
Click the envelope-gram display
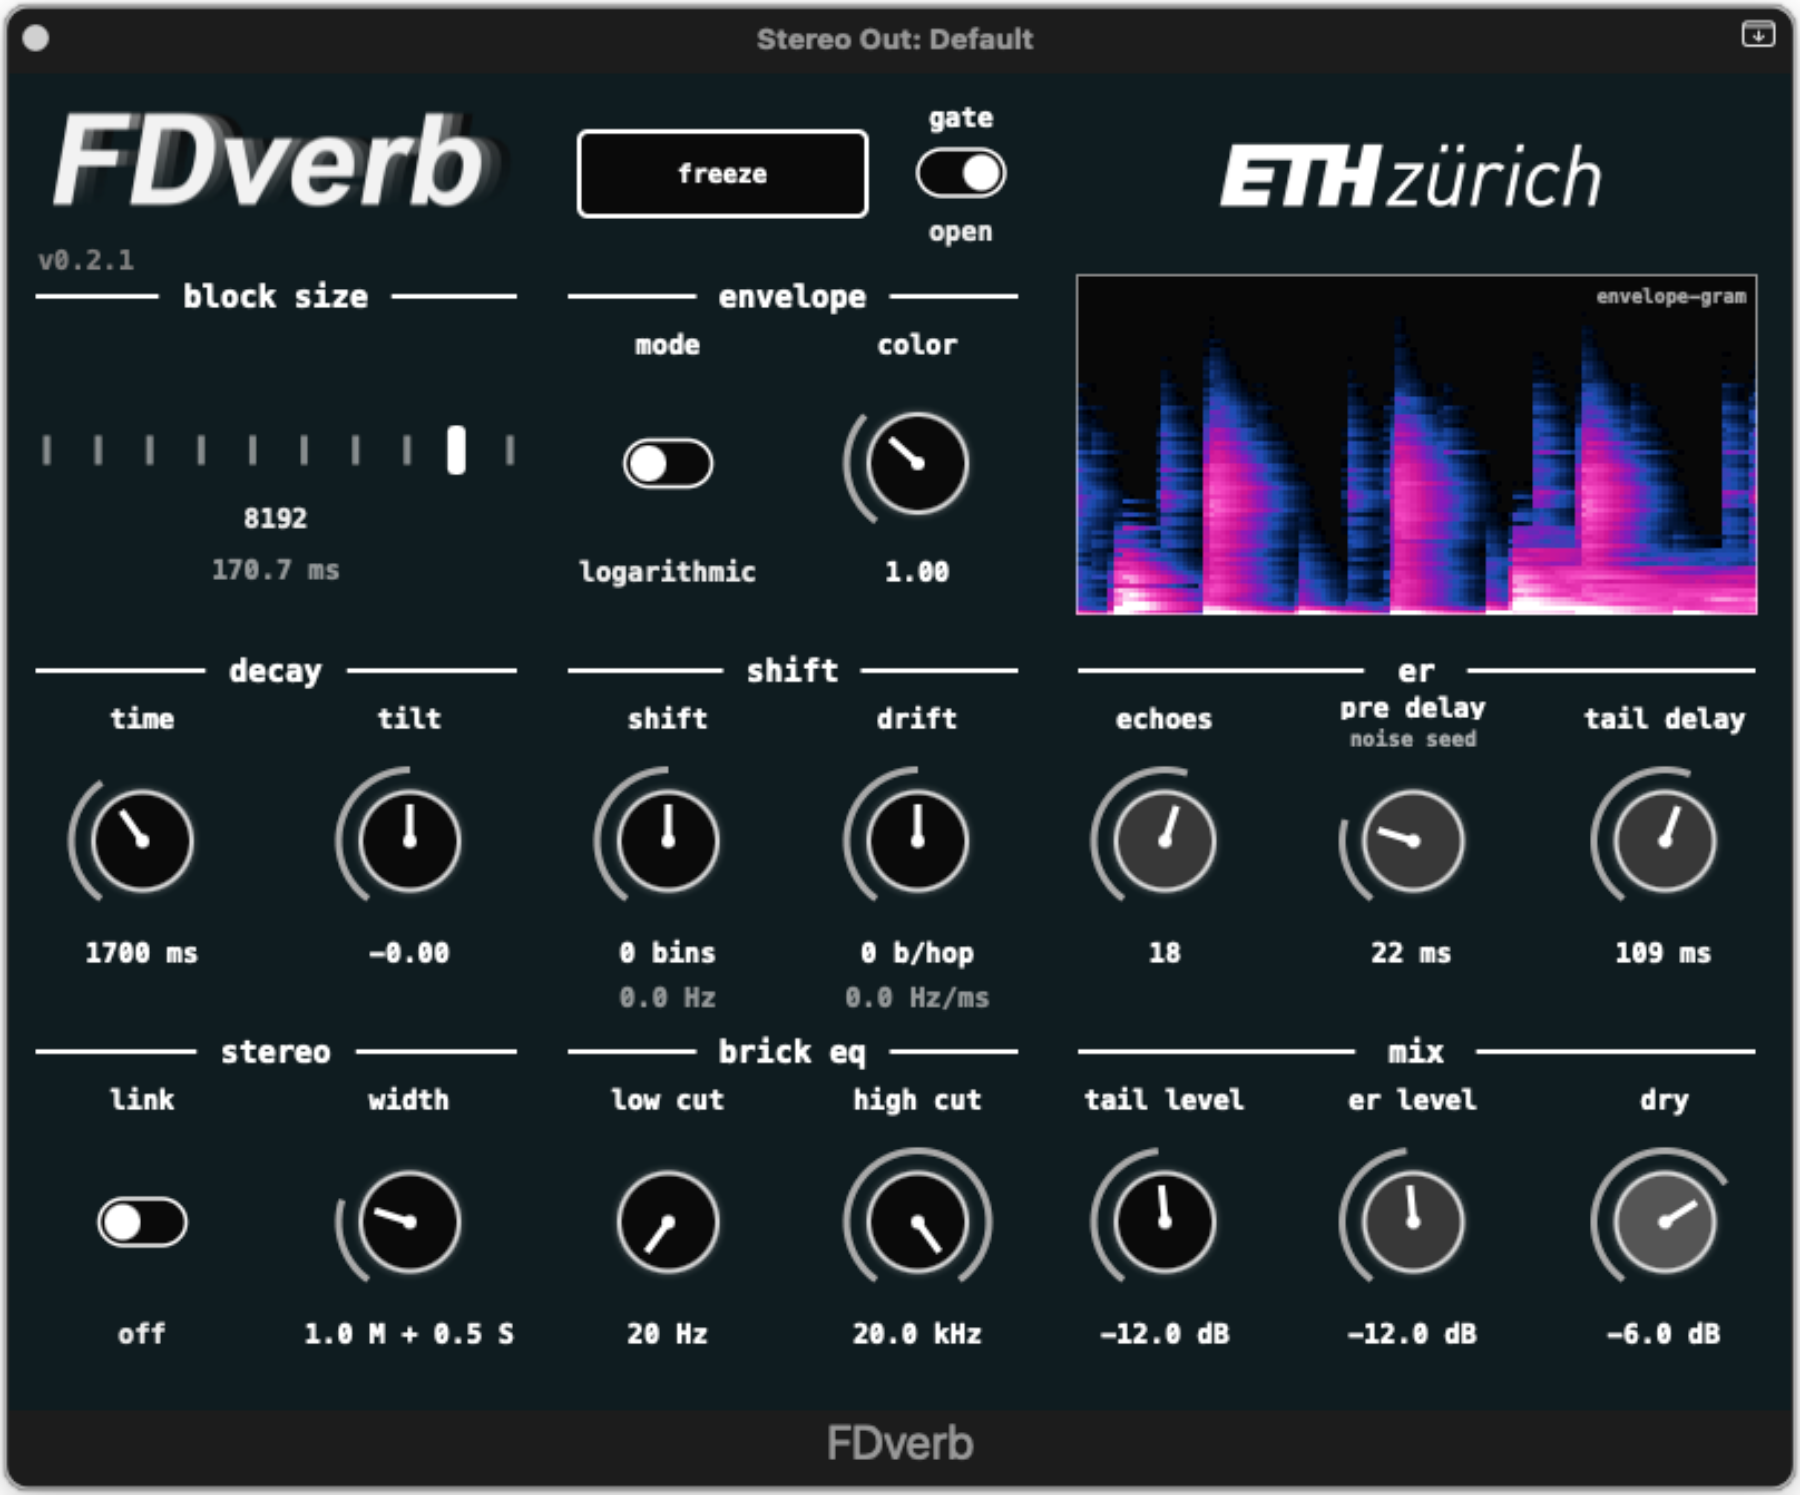tap(1416, 444)
